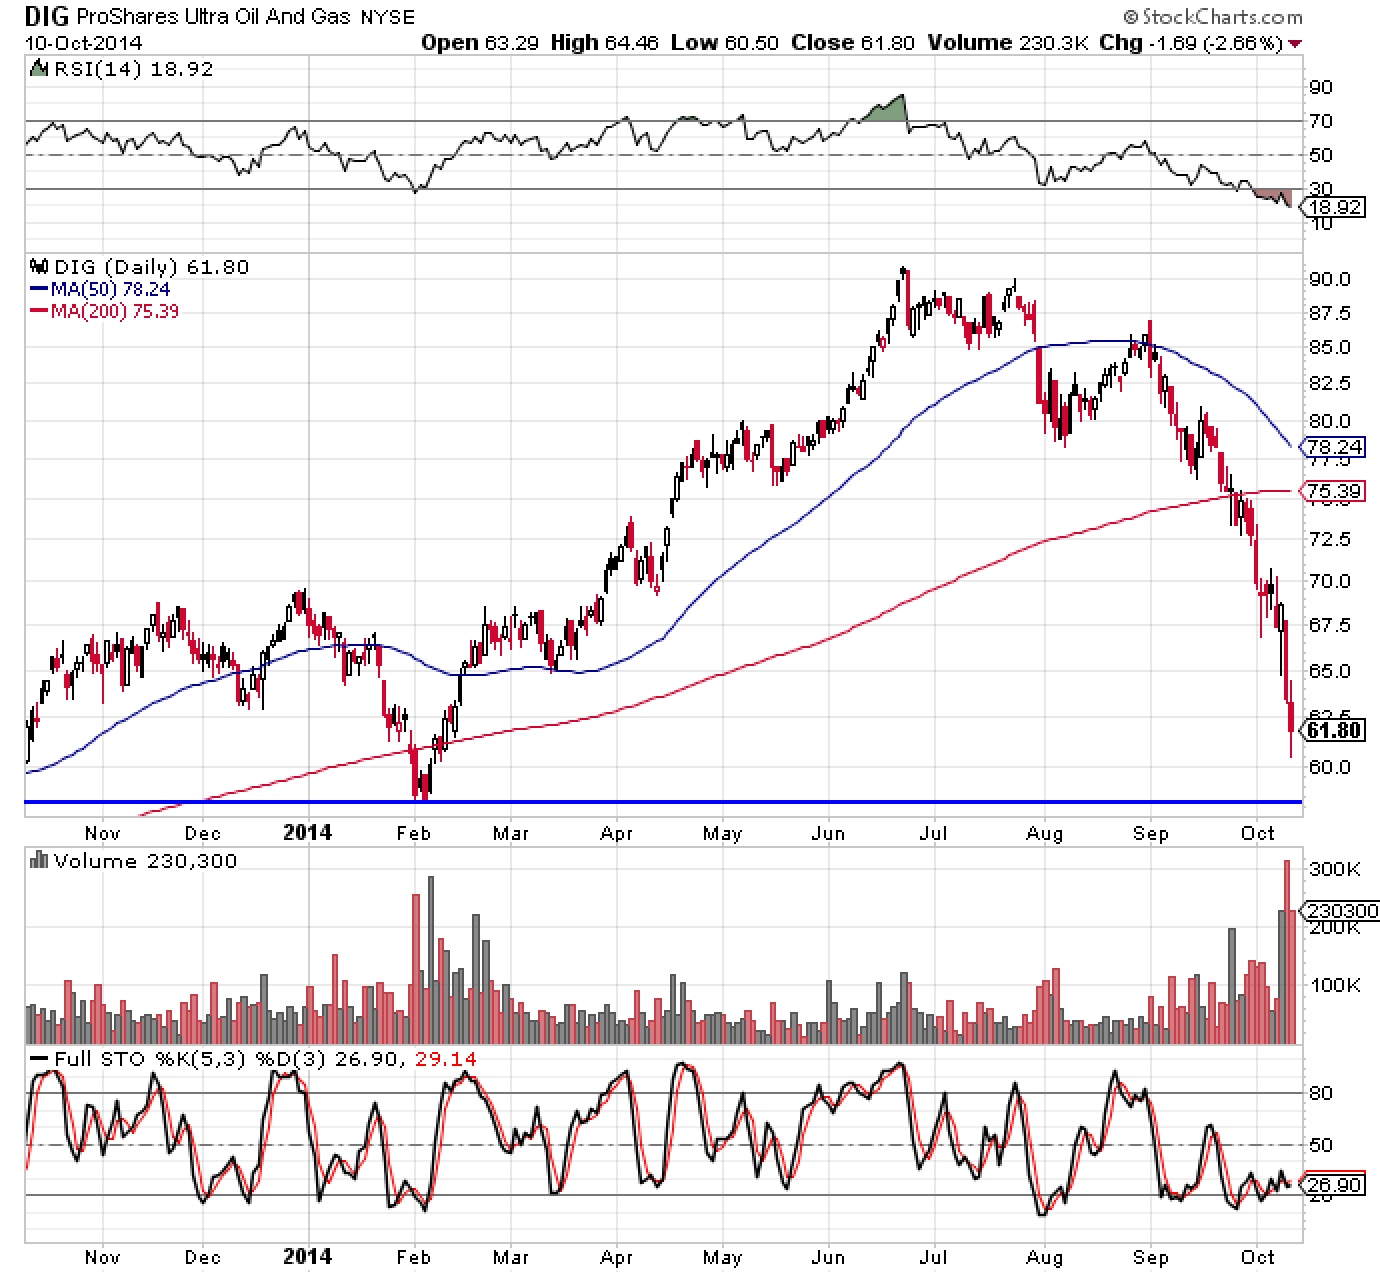Click the RSI 70 overbought axis label
This screenshot has height=1272, width=1380.
(1320, 121)
